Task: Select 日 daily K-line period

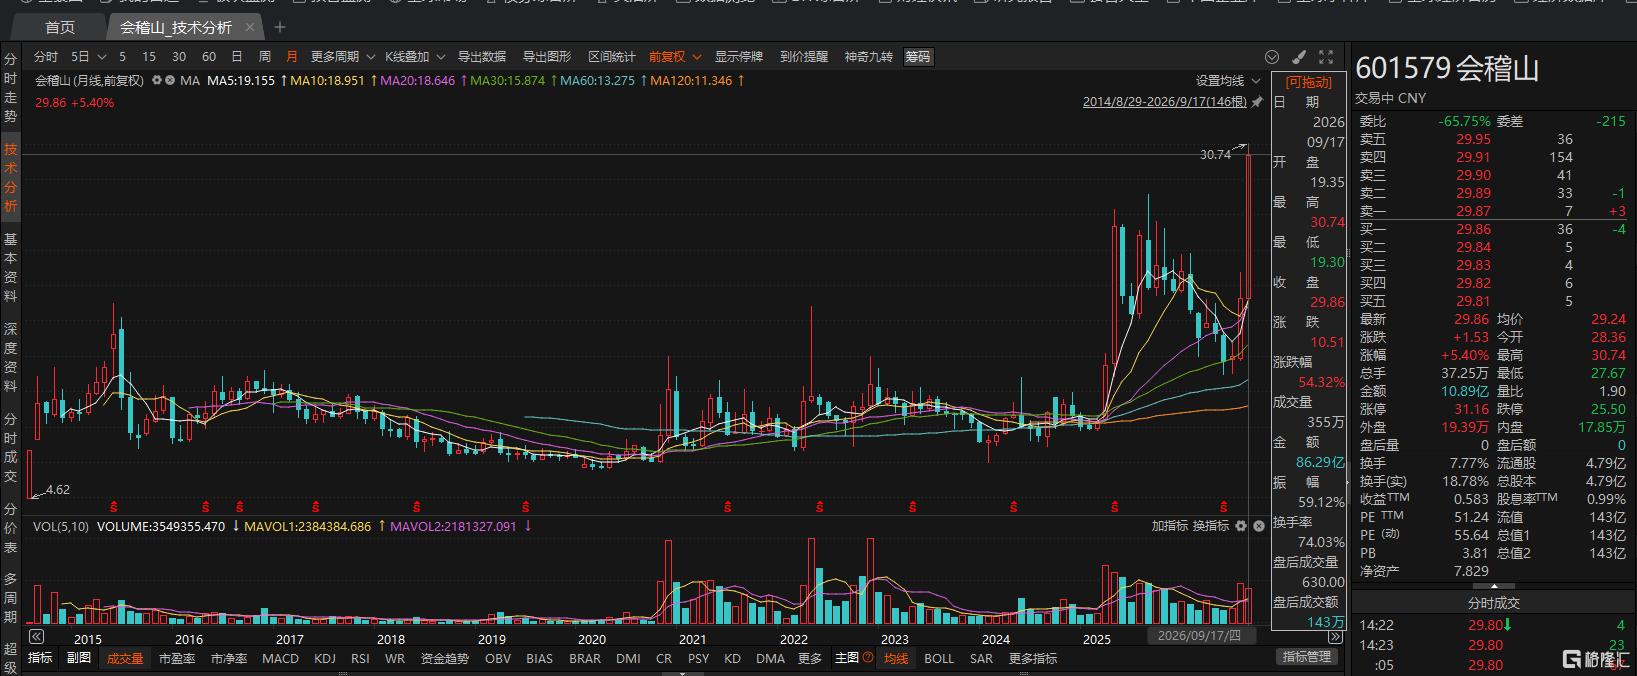Action: click(237, 57)
